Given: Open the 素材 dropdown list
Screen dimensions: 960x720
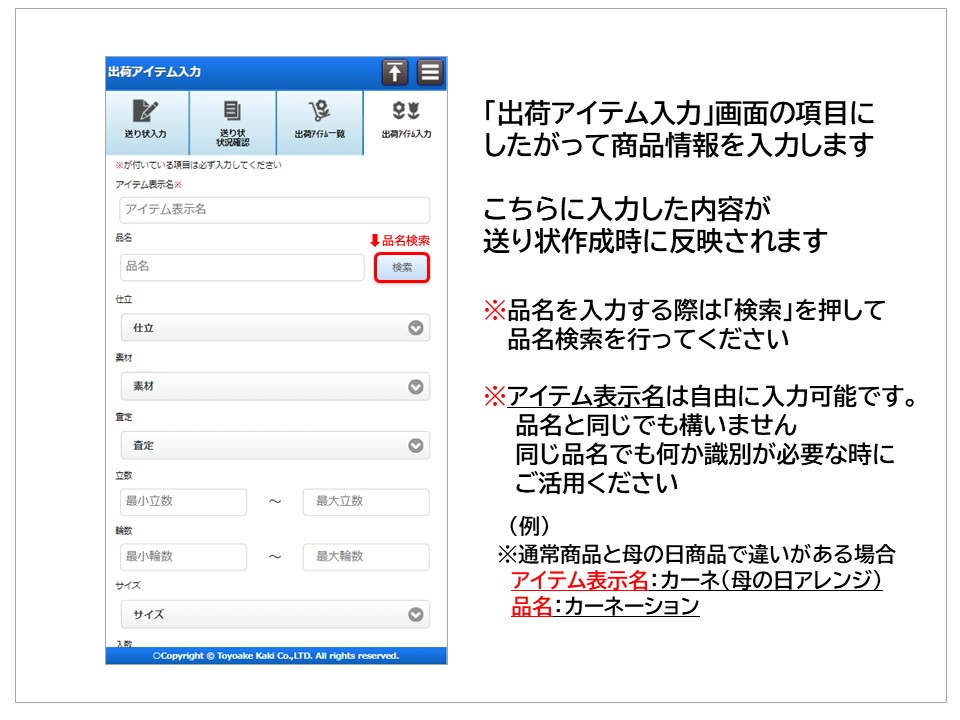Looking at the screenshot, I should (x=275, y=386).
